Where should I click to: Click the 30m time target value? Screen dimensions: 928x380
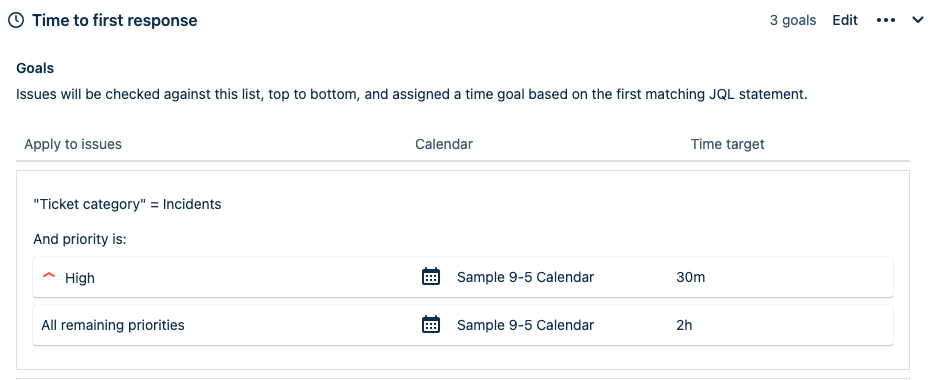click(691, 277)
